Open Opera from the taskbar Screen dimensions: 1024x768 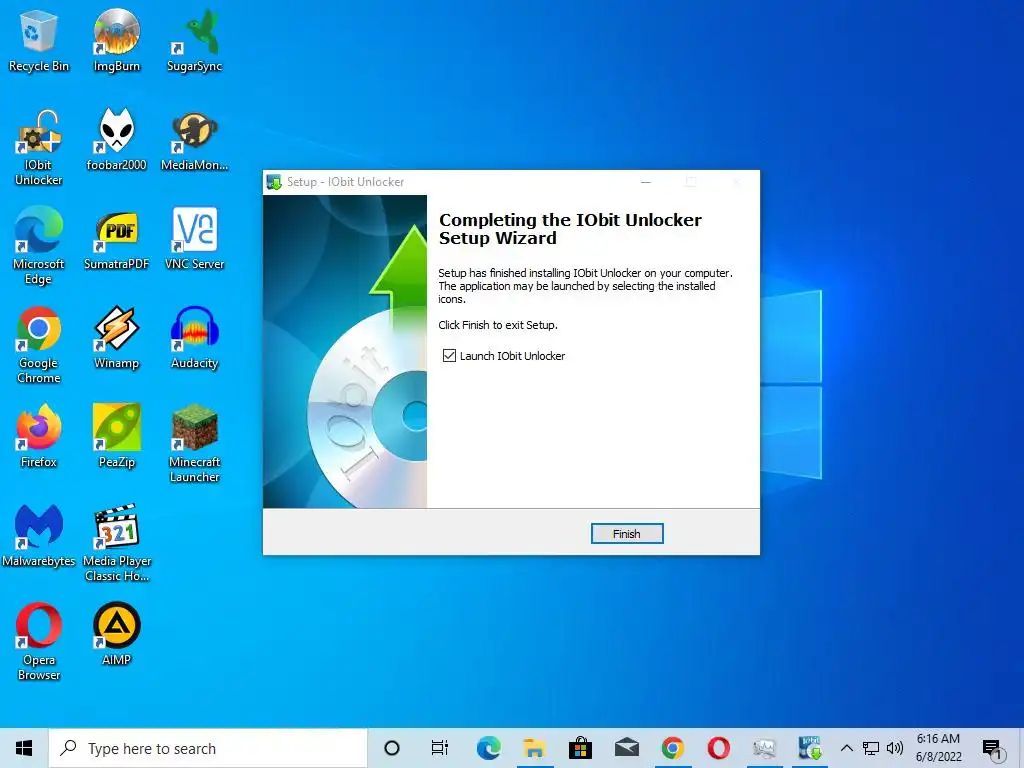pyautogui.click(x=718, y=748)
